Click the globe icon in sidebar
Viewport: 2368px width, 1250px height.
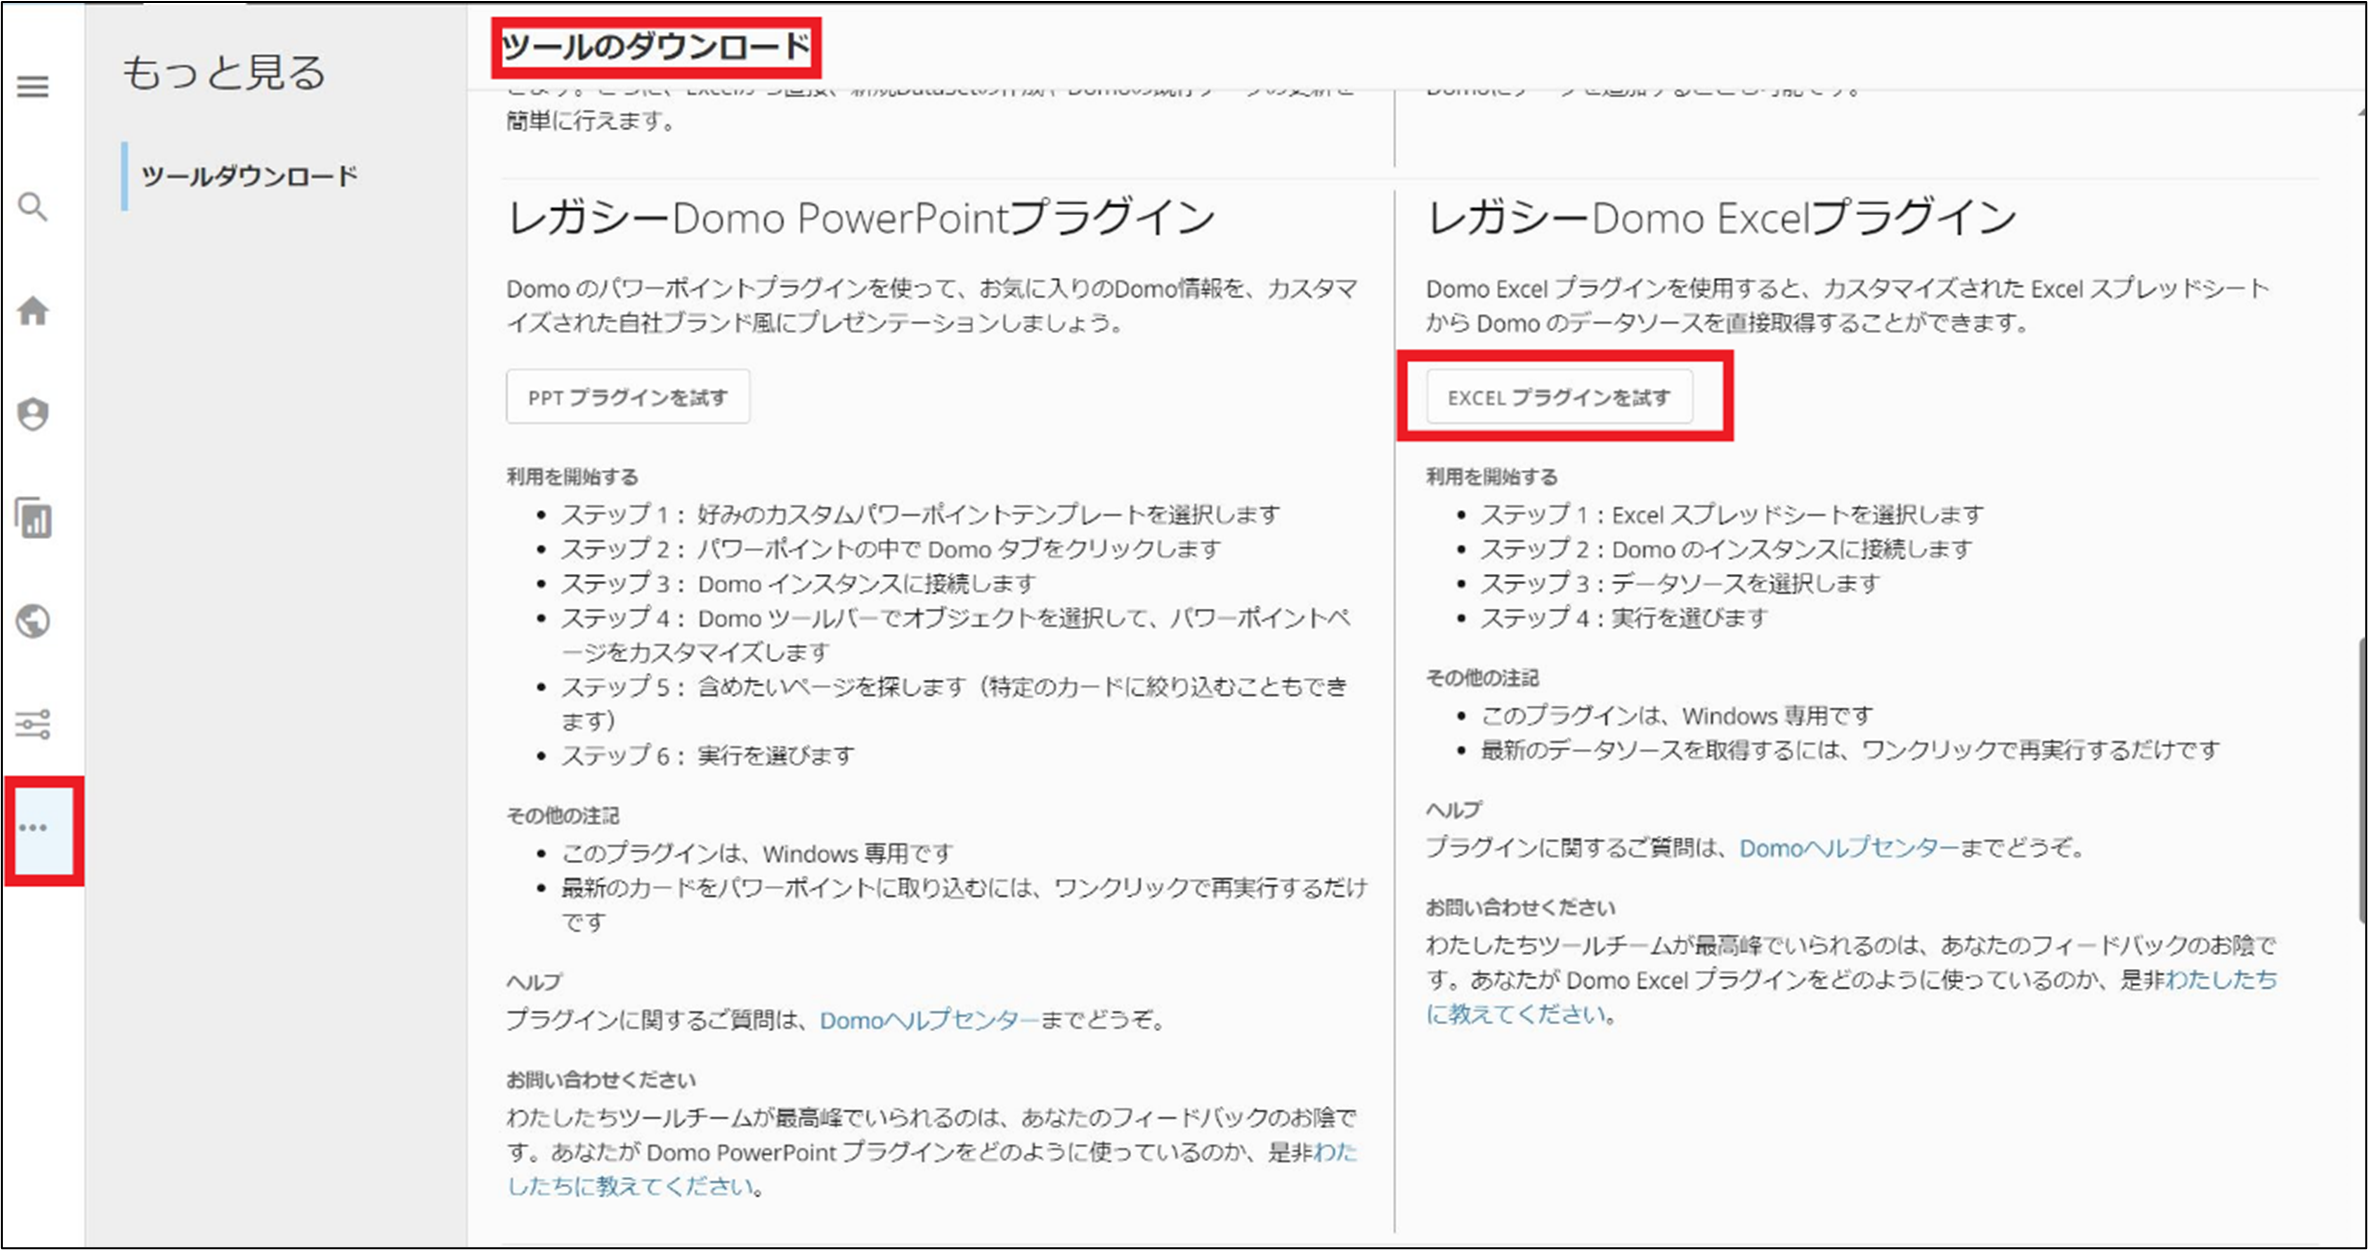(x=33, y=621)
